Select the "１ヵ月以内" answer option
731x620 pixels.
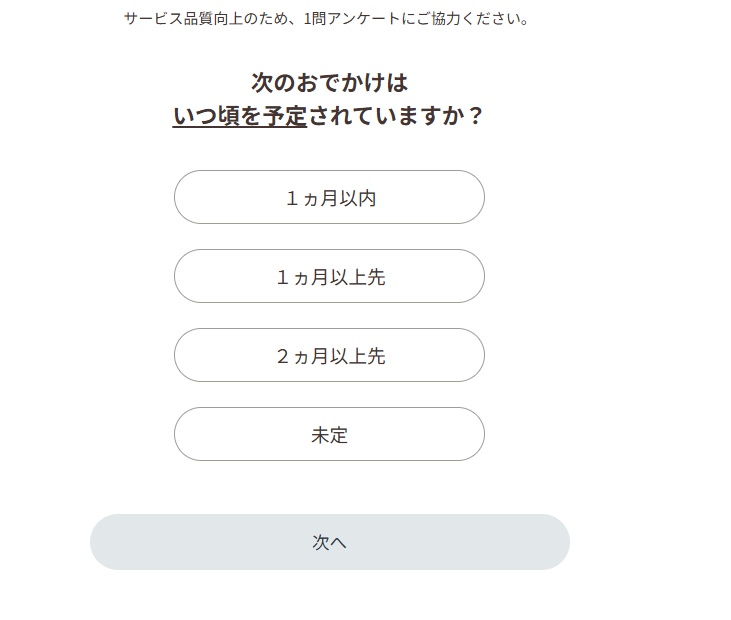[x=329, y=198]
